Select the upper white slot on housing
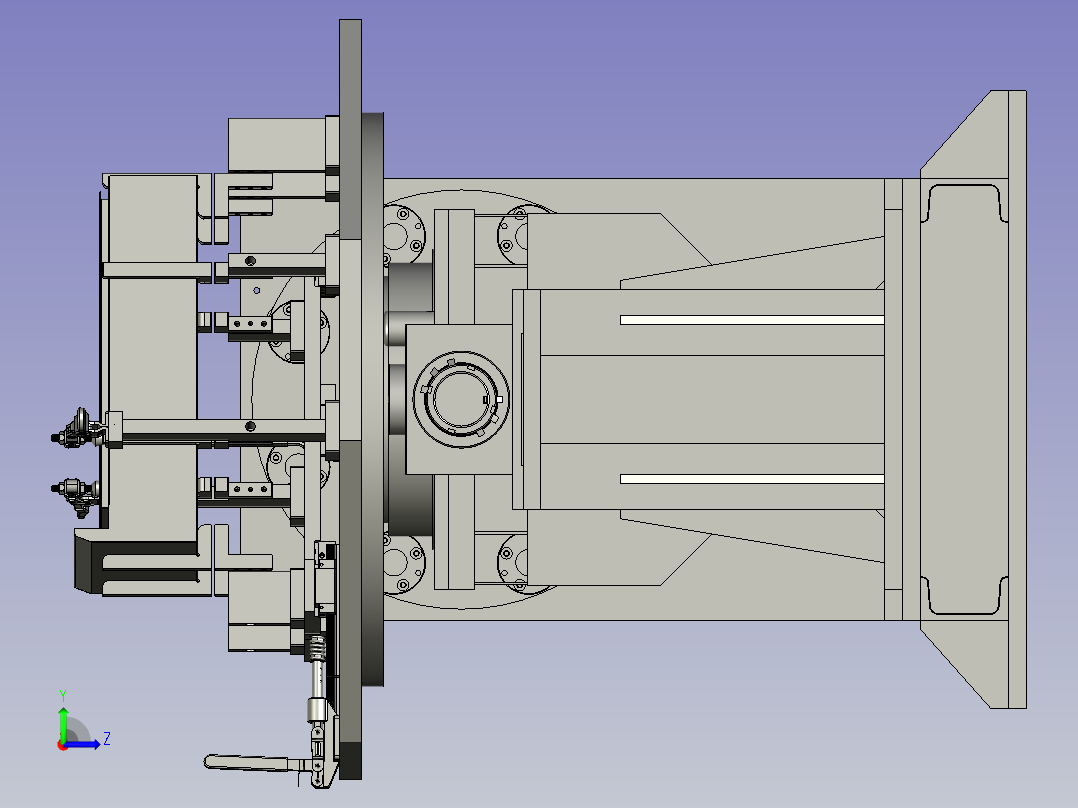The height and width of the screenshot is (808, 1078). pos(752,320)
